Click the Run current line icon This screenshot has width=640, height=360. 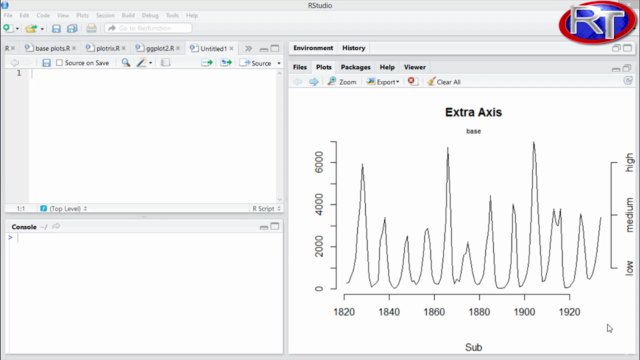(x=207, y=62)
